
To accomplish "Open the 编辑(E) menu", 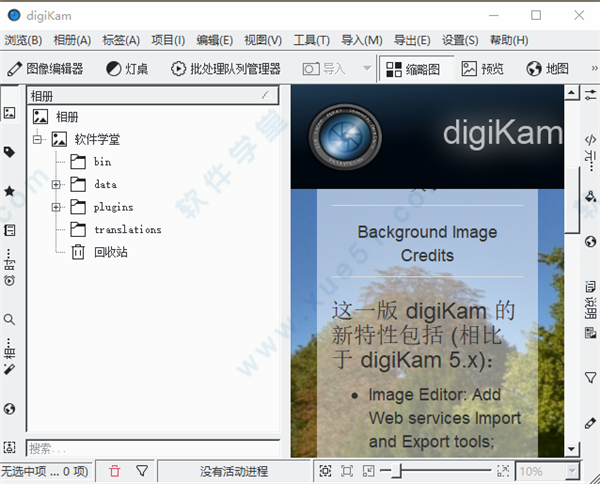I will pyautogui.click(x=215, y=40).
